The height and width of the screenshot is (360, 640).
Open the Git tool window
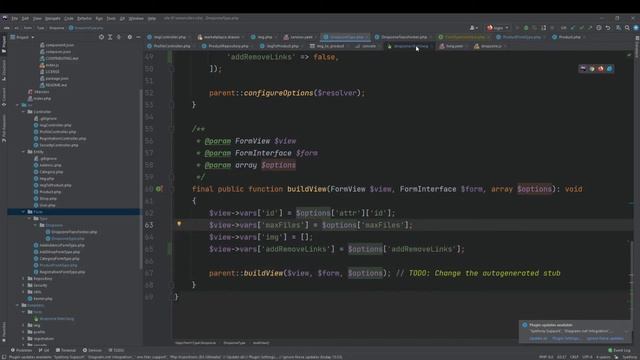tap(44, 350)
